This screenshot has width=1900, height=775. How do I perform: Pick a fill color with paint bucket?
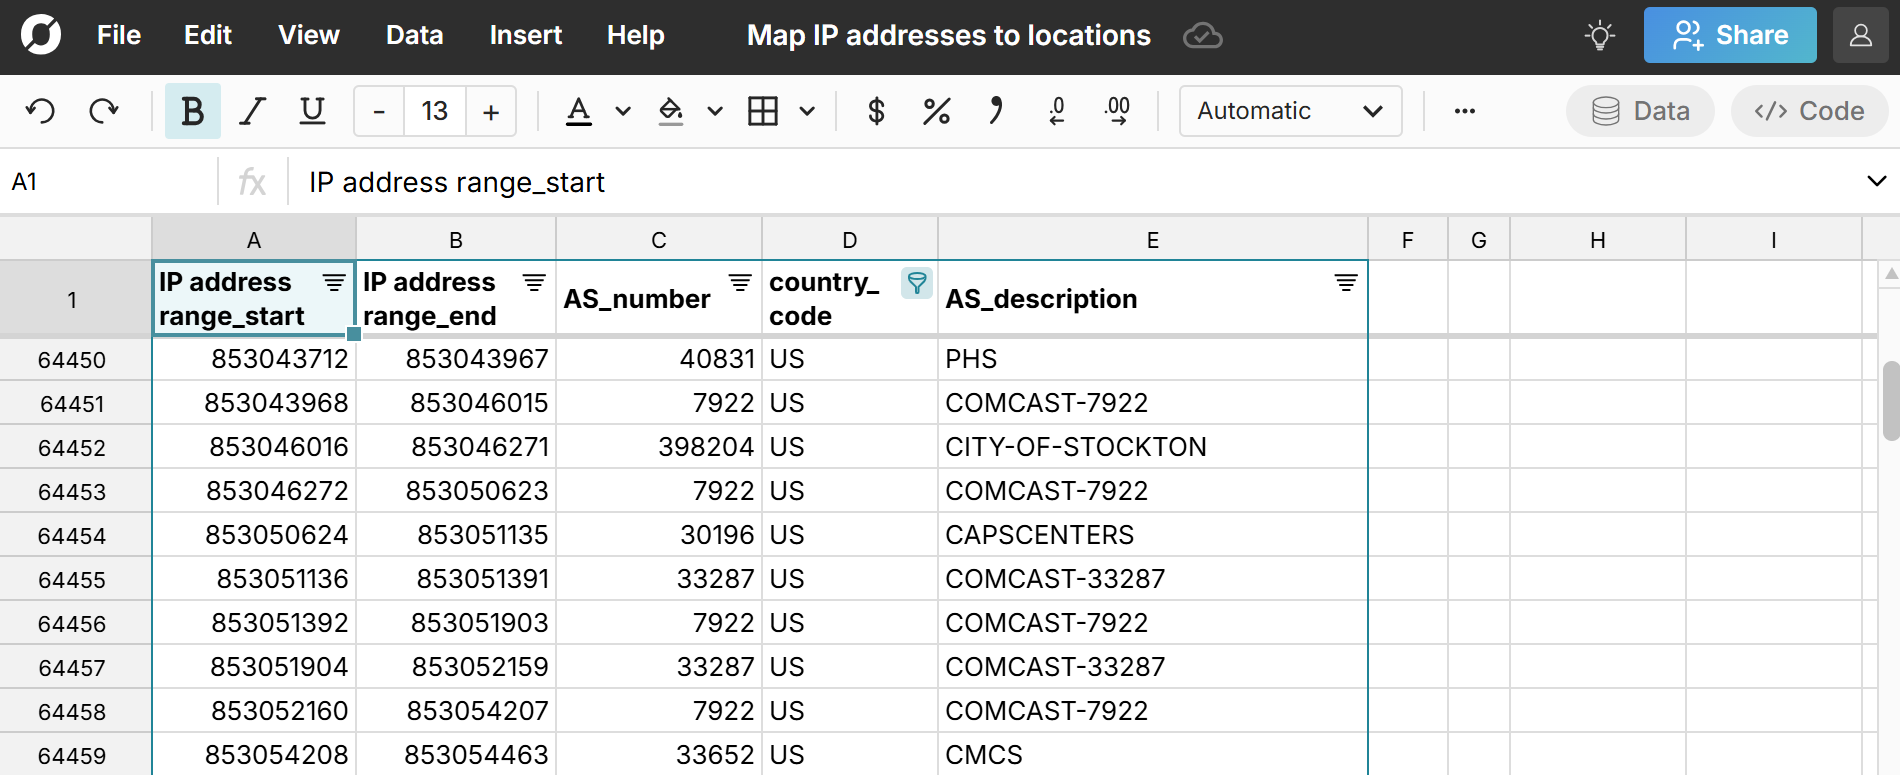coord(671,111)
